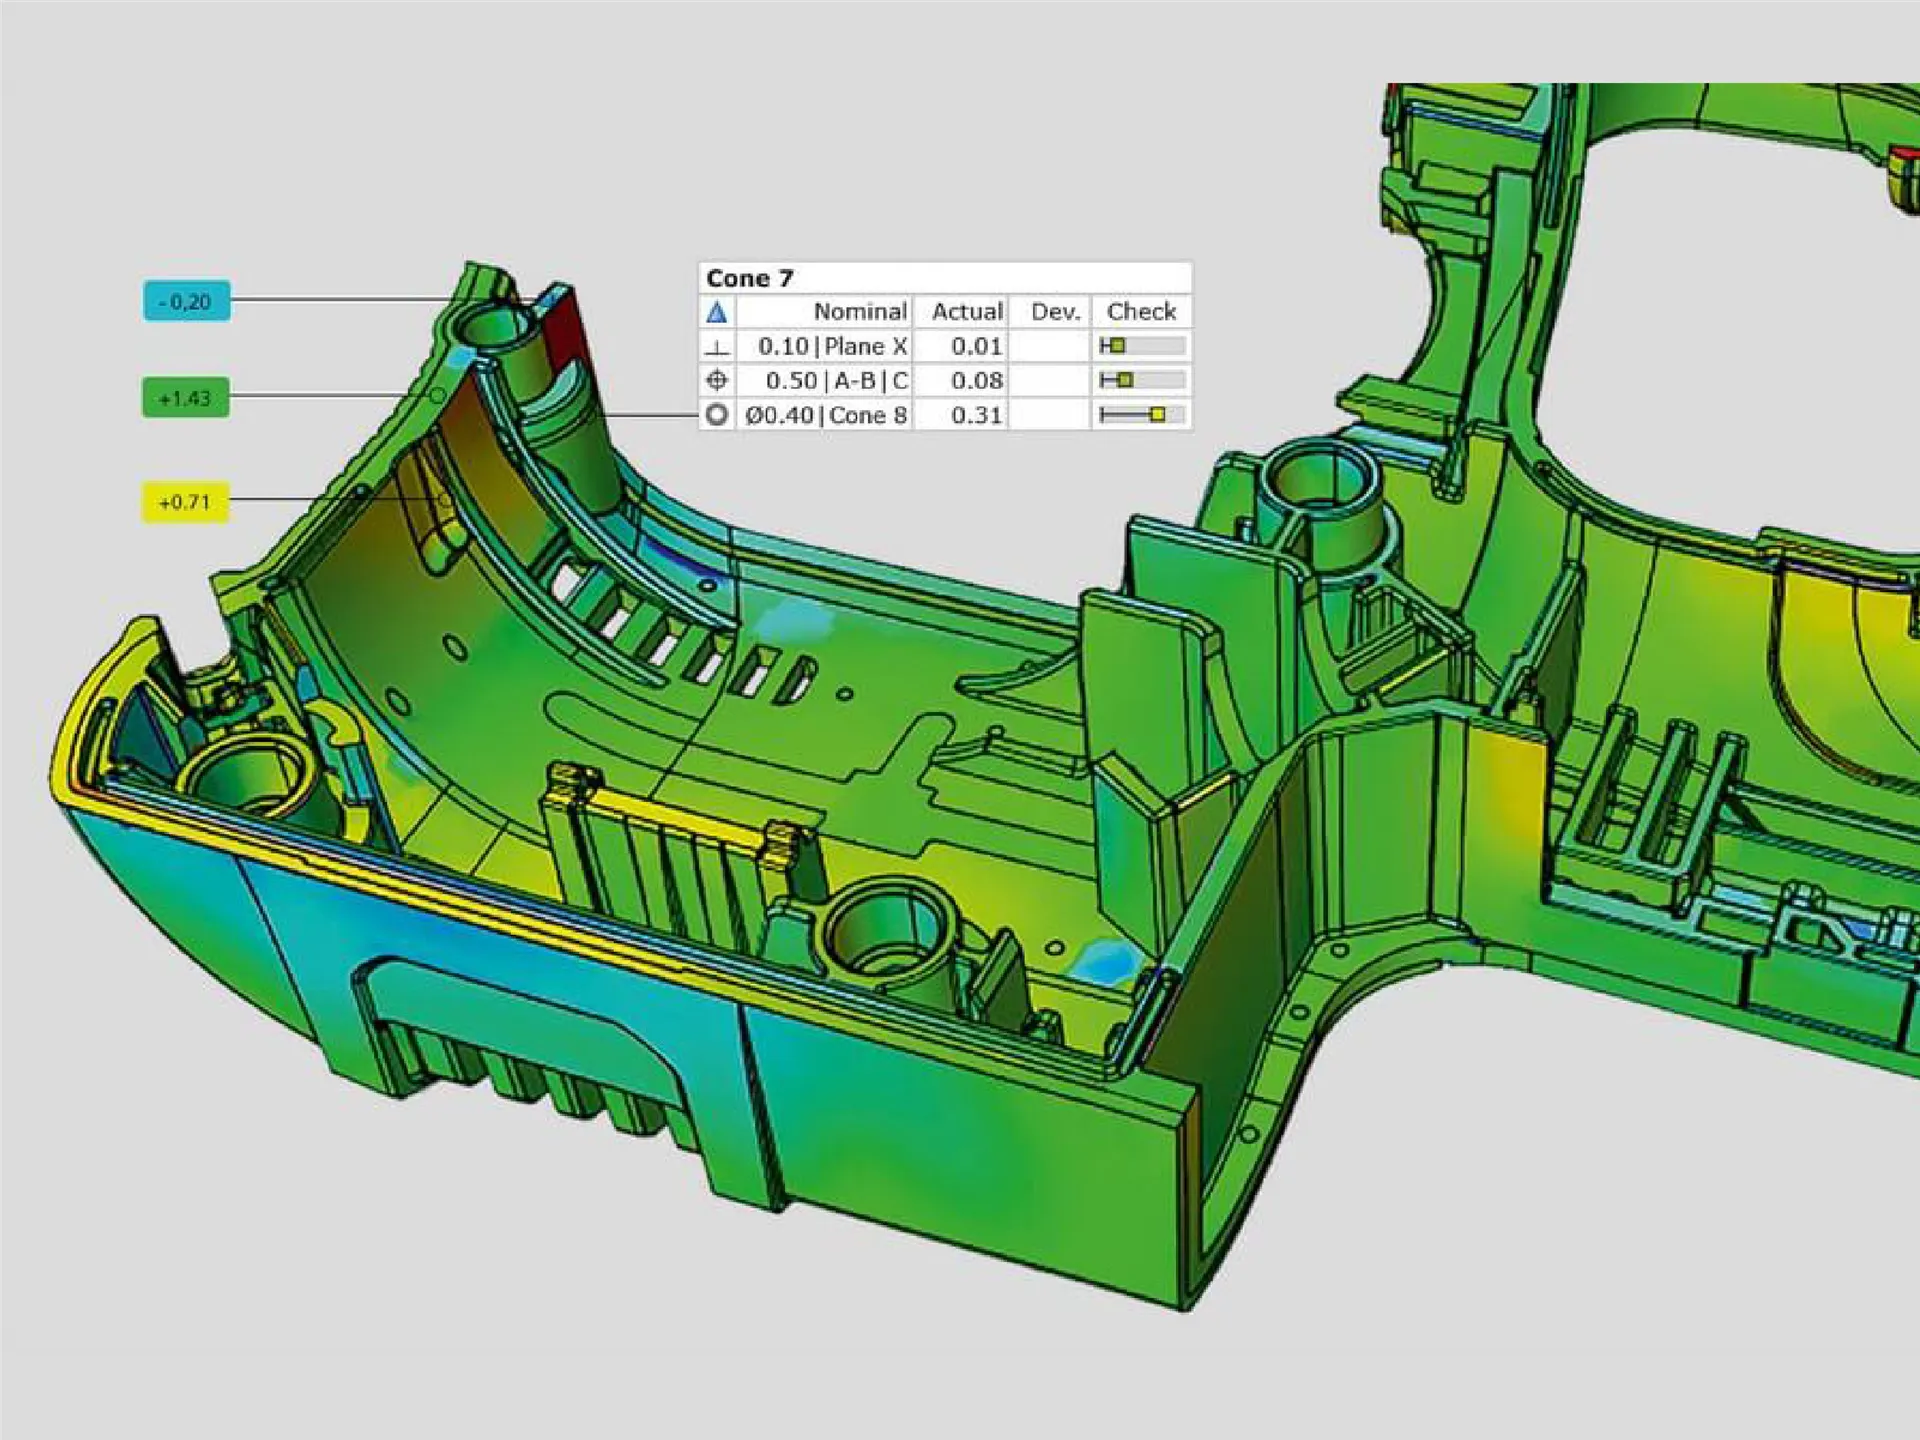Viewport: 1920px width, 1440px height.
Task: Click the perpendicularity symbol icon
Action: [716, 347]
